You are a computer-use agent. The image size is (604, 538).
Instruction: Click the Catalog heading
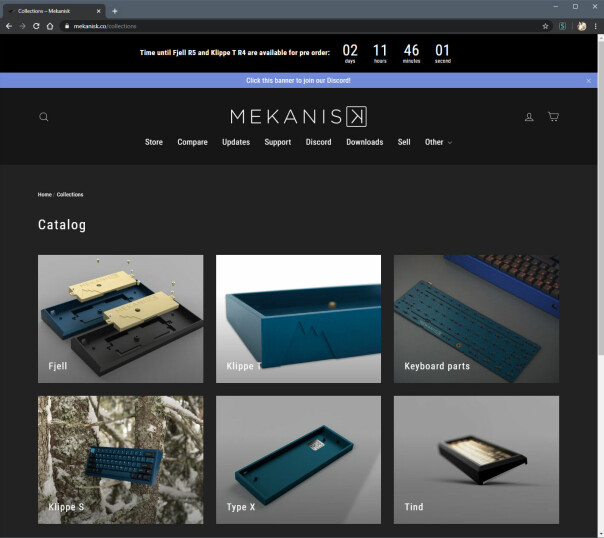62,225
